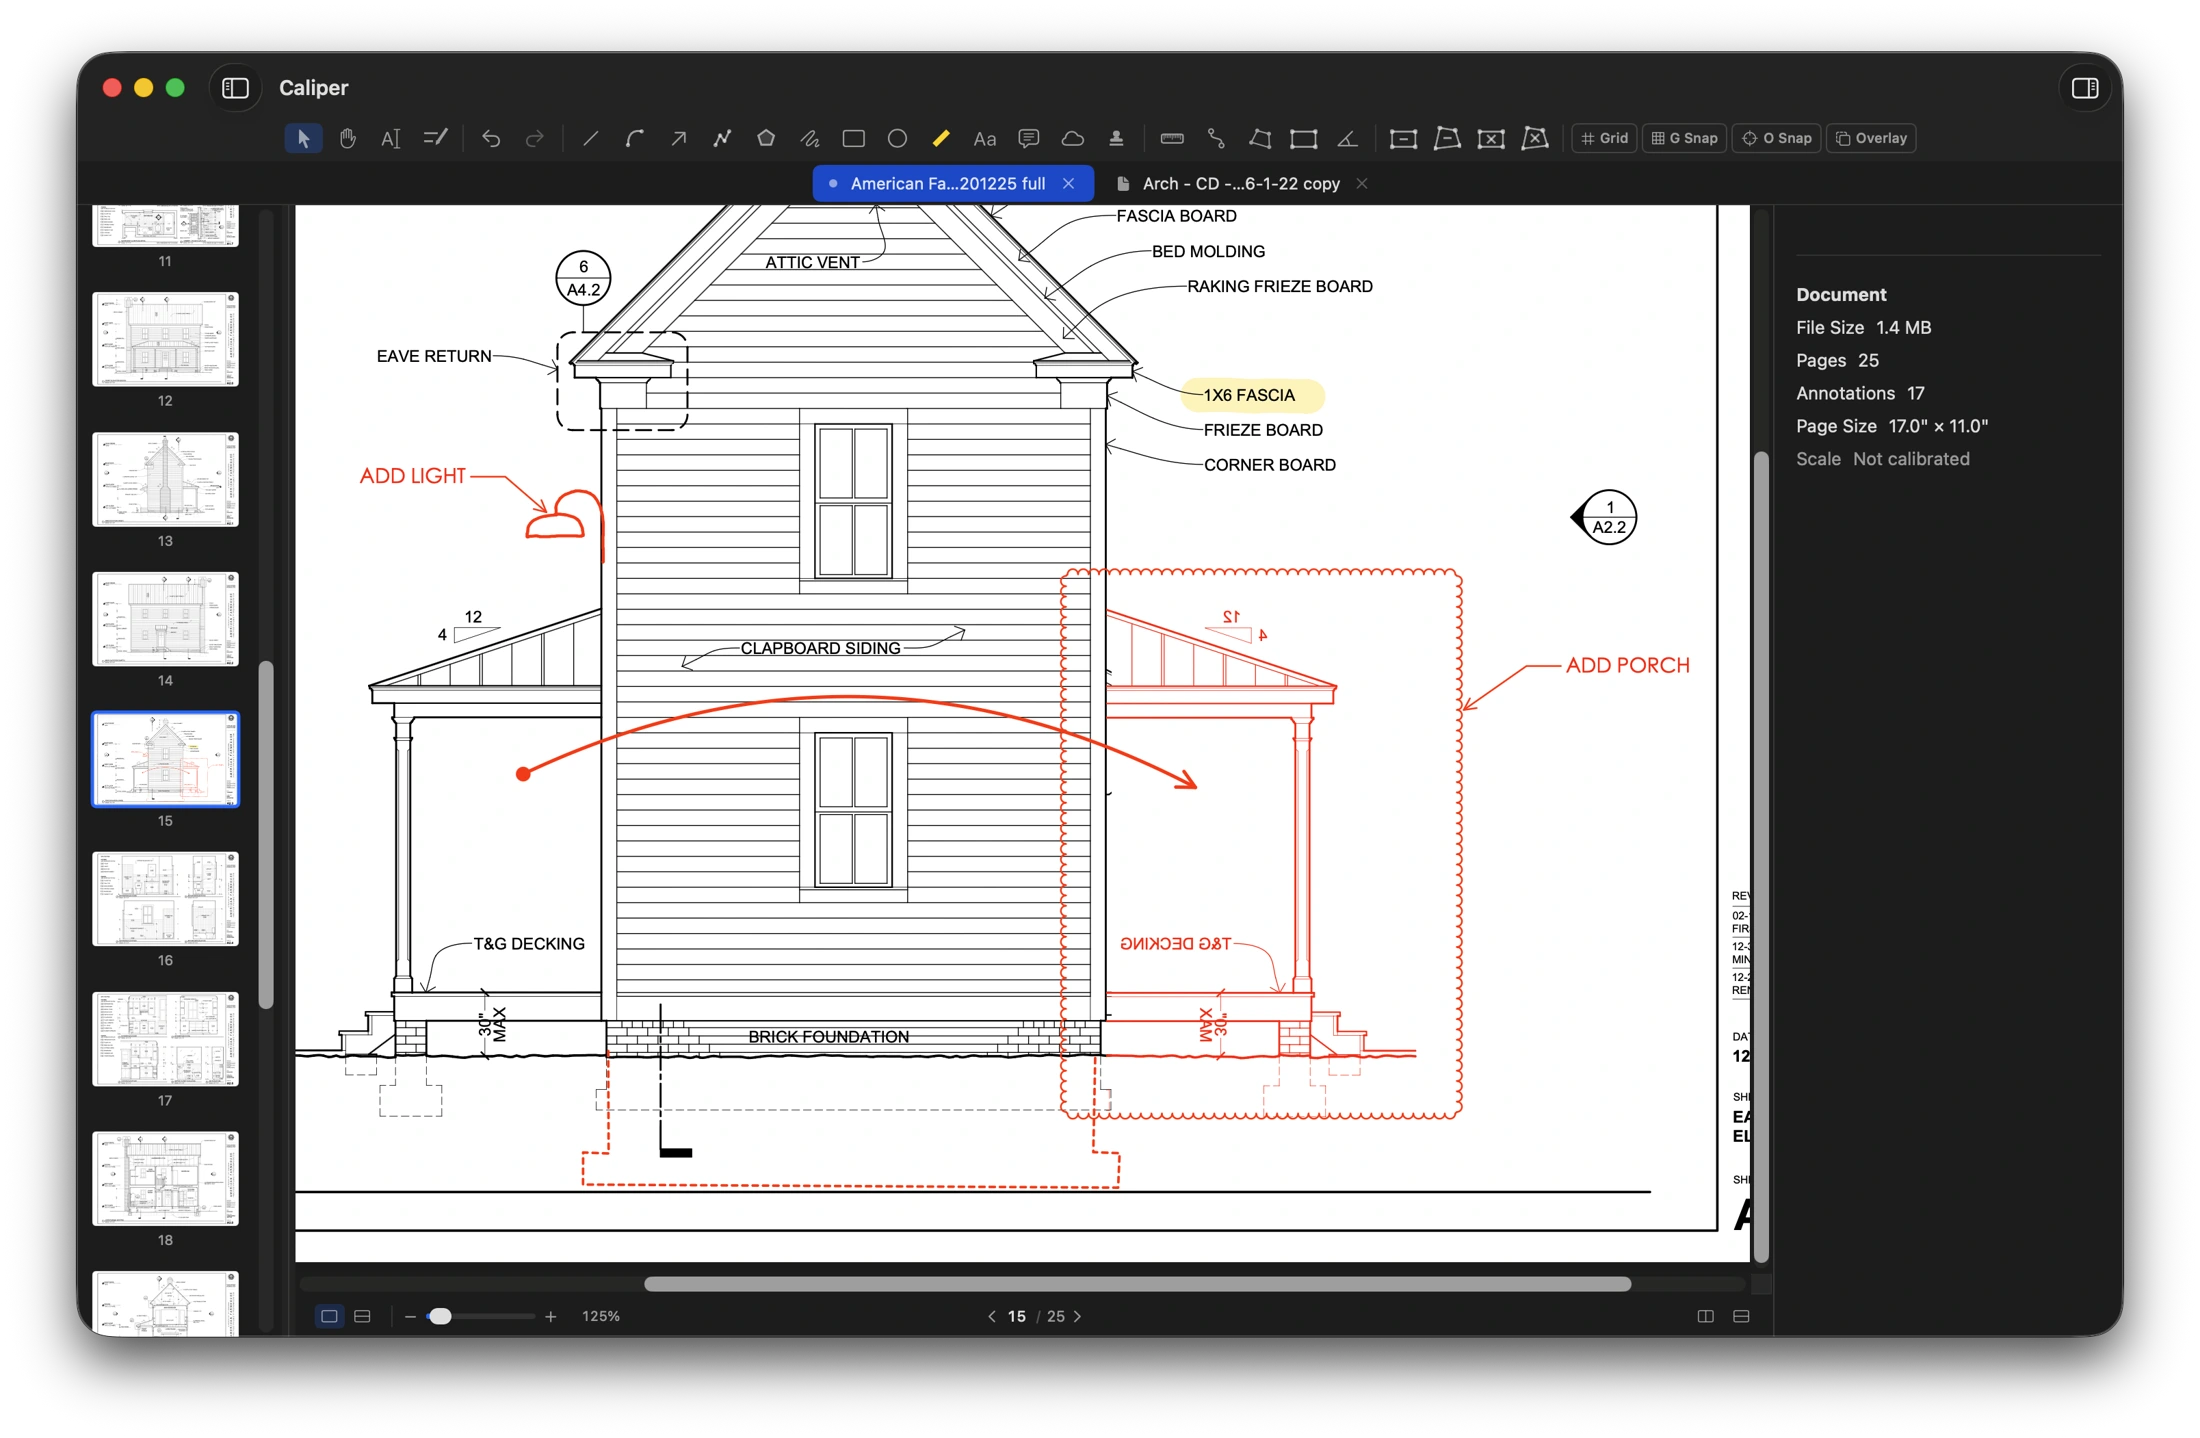Adjust the zoom level slider knob
The image size is (2200, 1438).
pyautogui.click(x=440, y=1316)
